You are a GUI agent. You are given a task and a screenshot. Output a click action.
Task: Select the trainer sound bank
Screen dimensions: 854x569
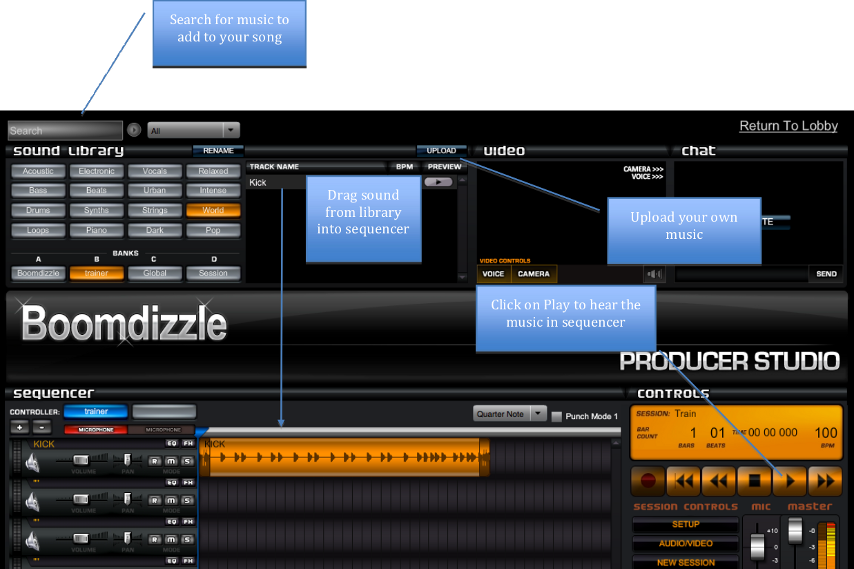(96, 273)
